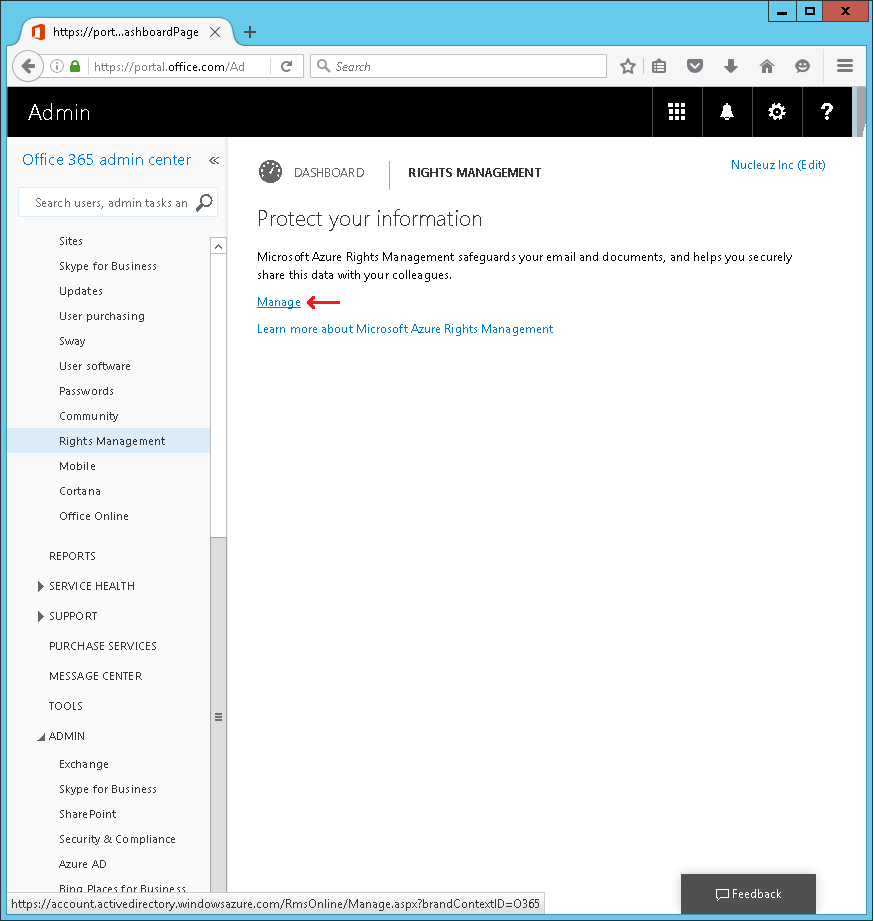This screenshot has width=873, height=921.
Task: Expand the Support section
Action: tap(41, 616)
